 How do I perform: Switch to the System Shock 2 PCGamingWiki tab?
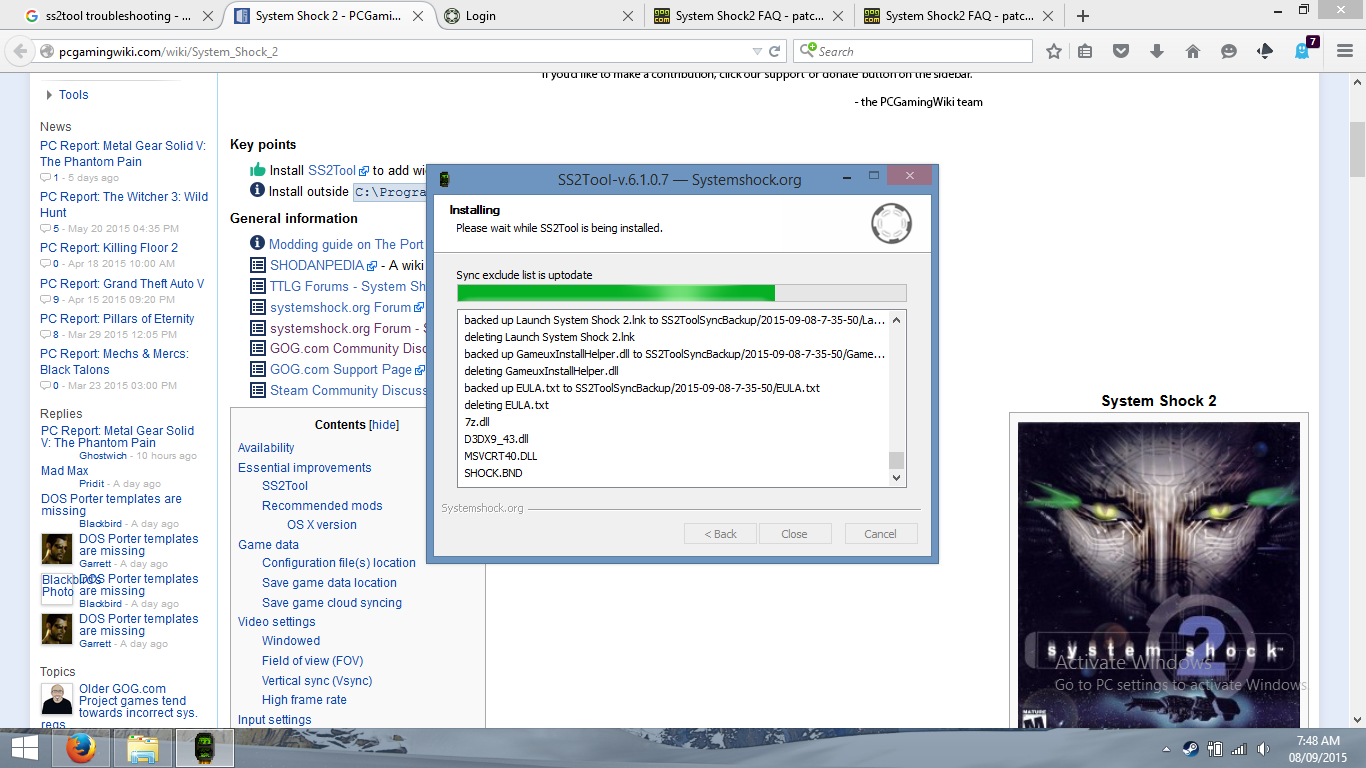330,16
